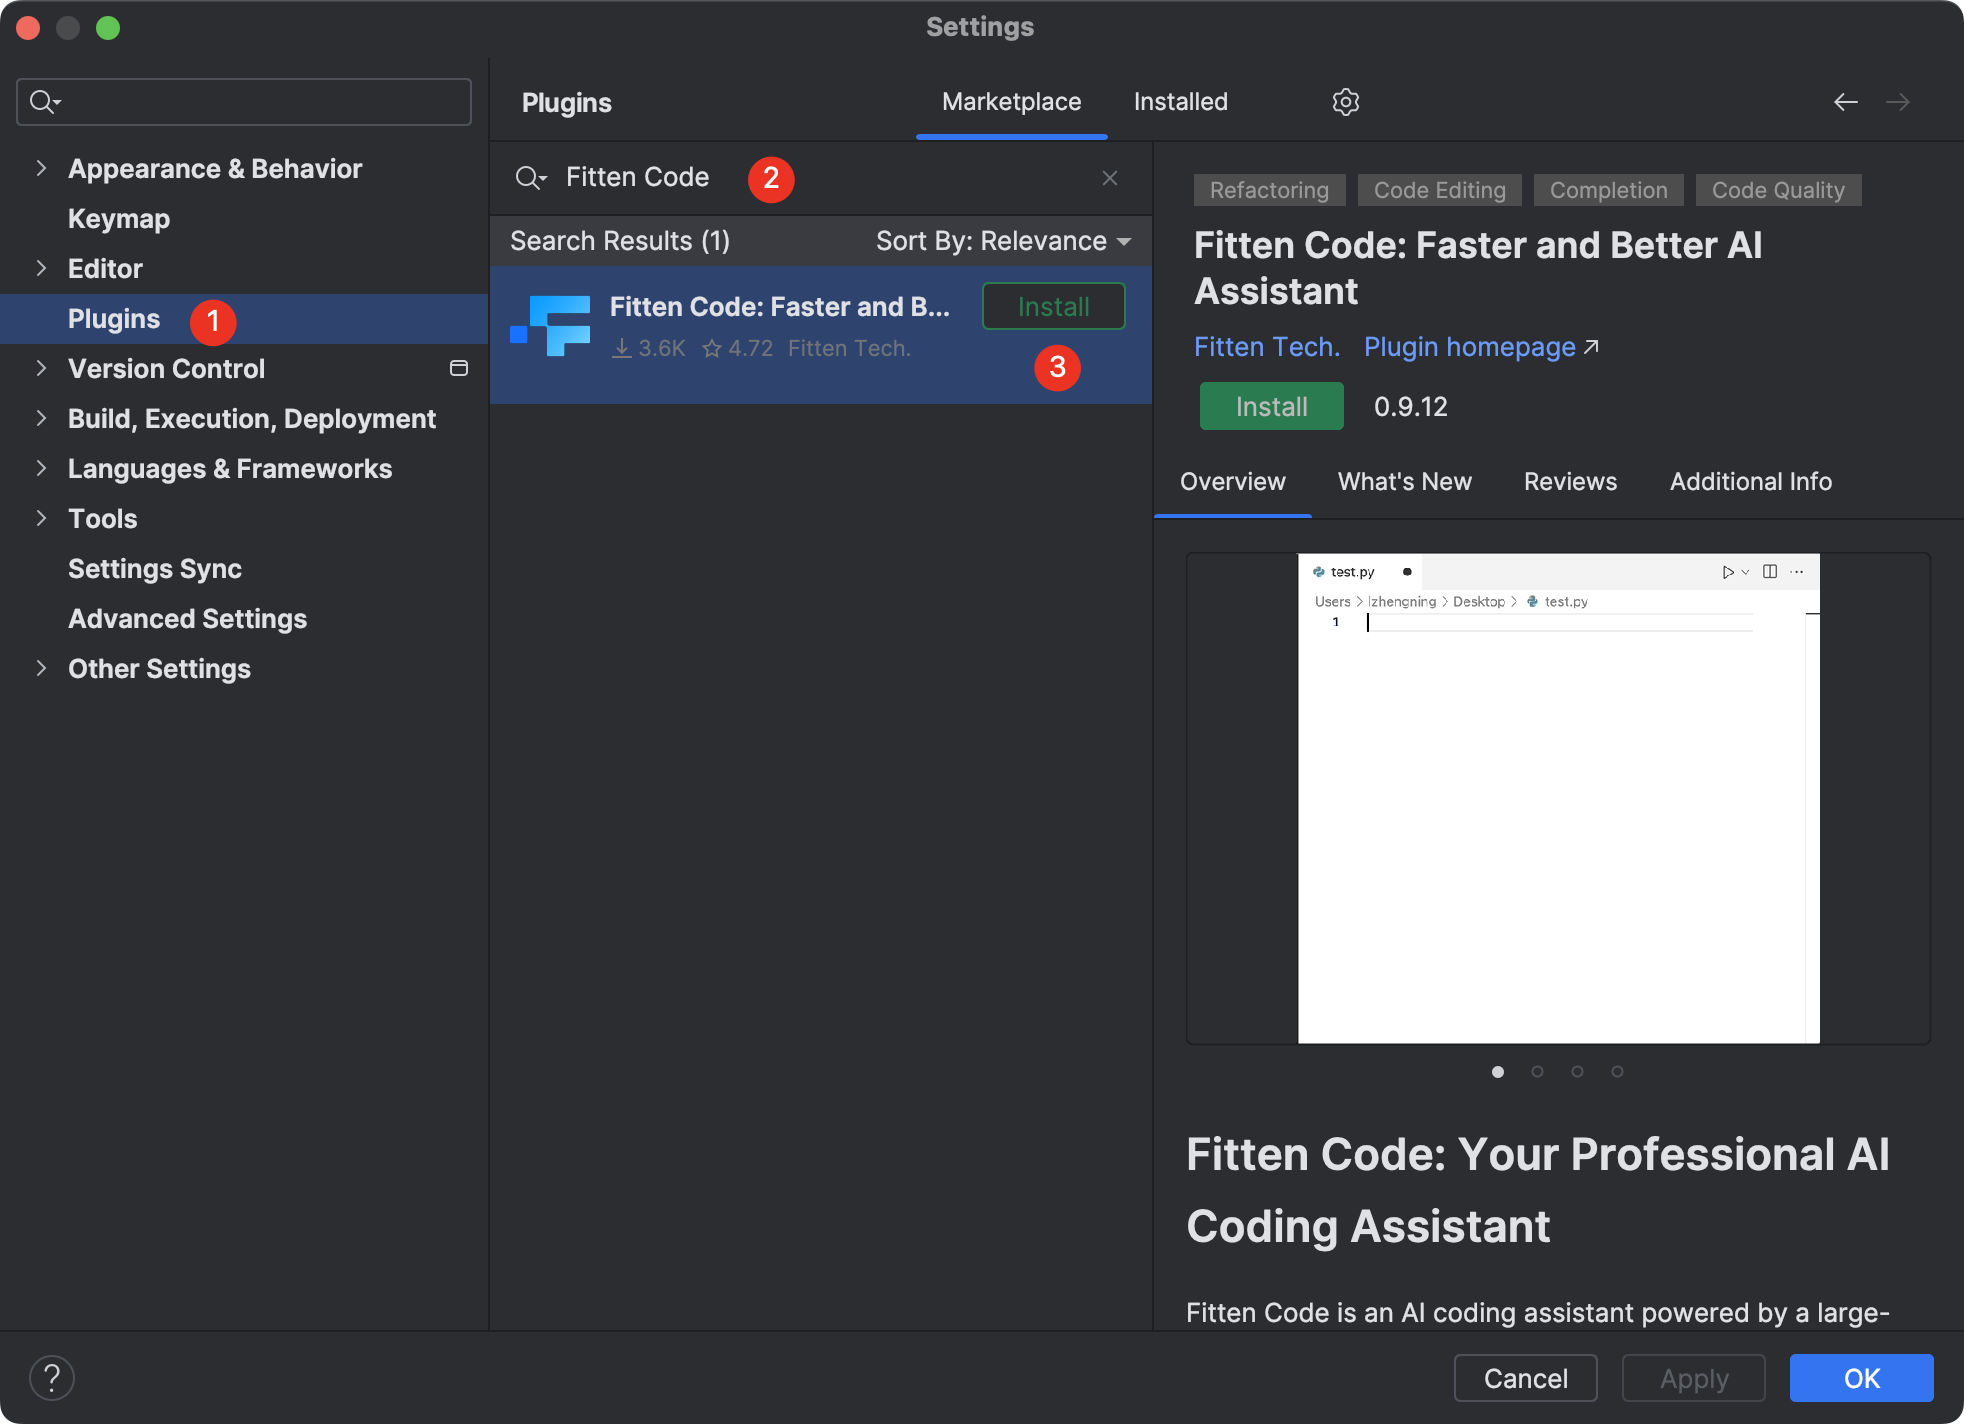Click the plugin search magnifier icon
The image size is (1964, 1424).
click(530, 178)
